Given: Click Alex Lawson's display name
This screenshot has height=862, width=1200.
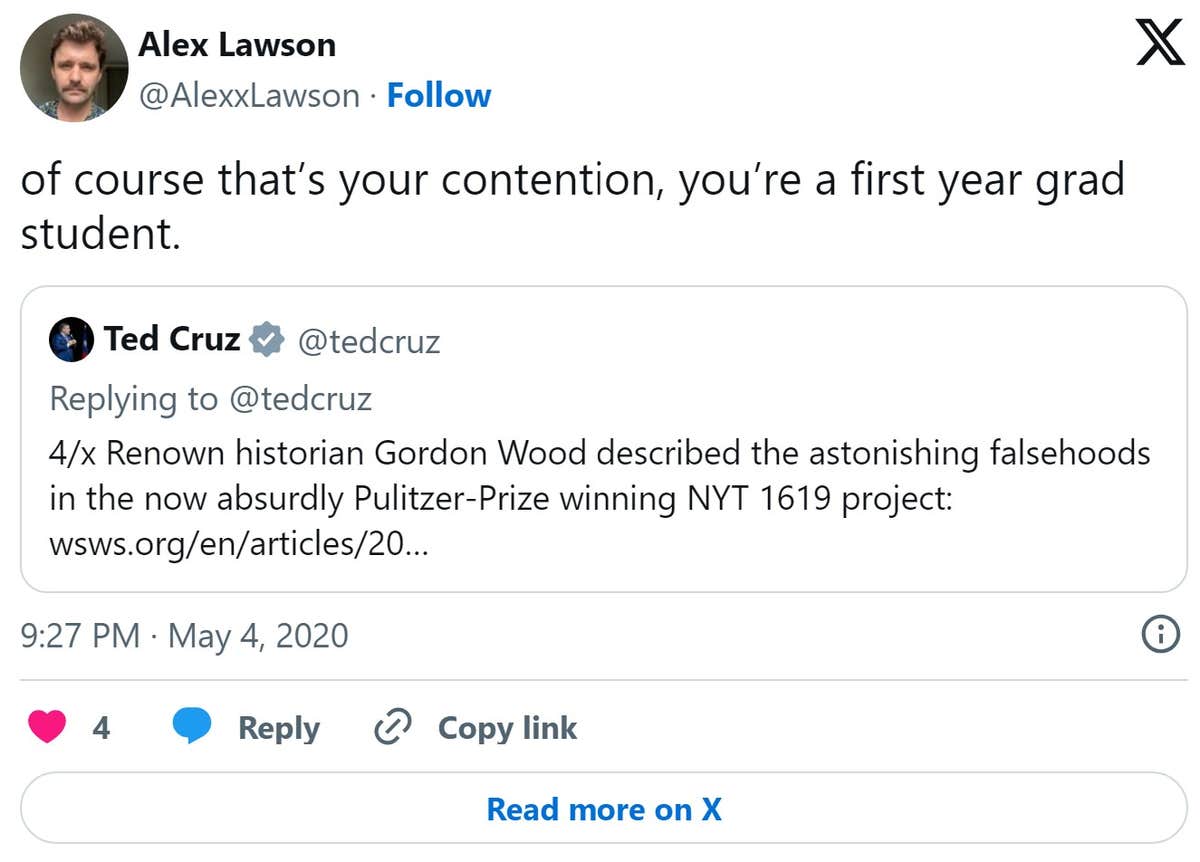Looking at the screenshot, I should (238, 44).
